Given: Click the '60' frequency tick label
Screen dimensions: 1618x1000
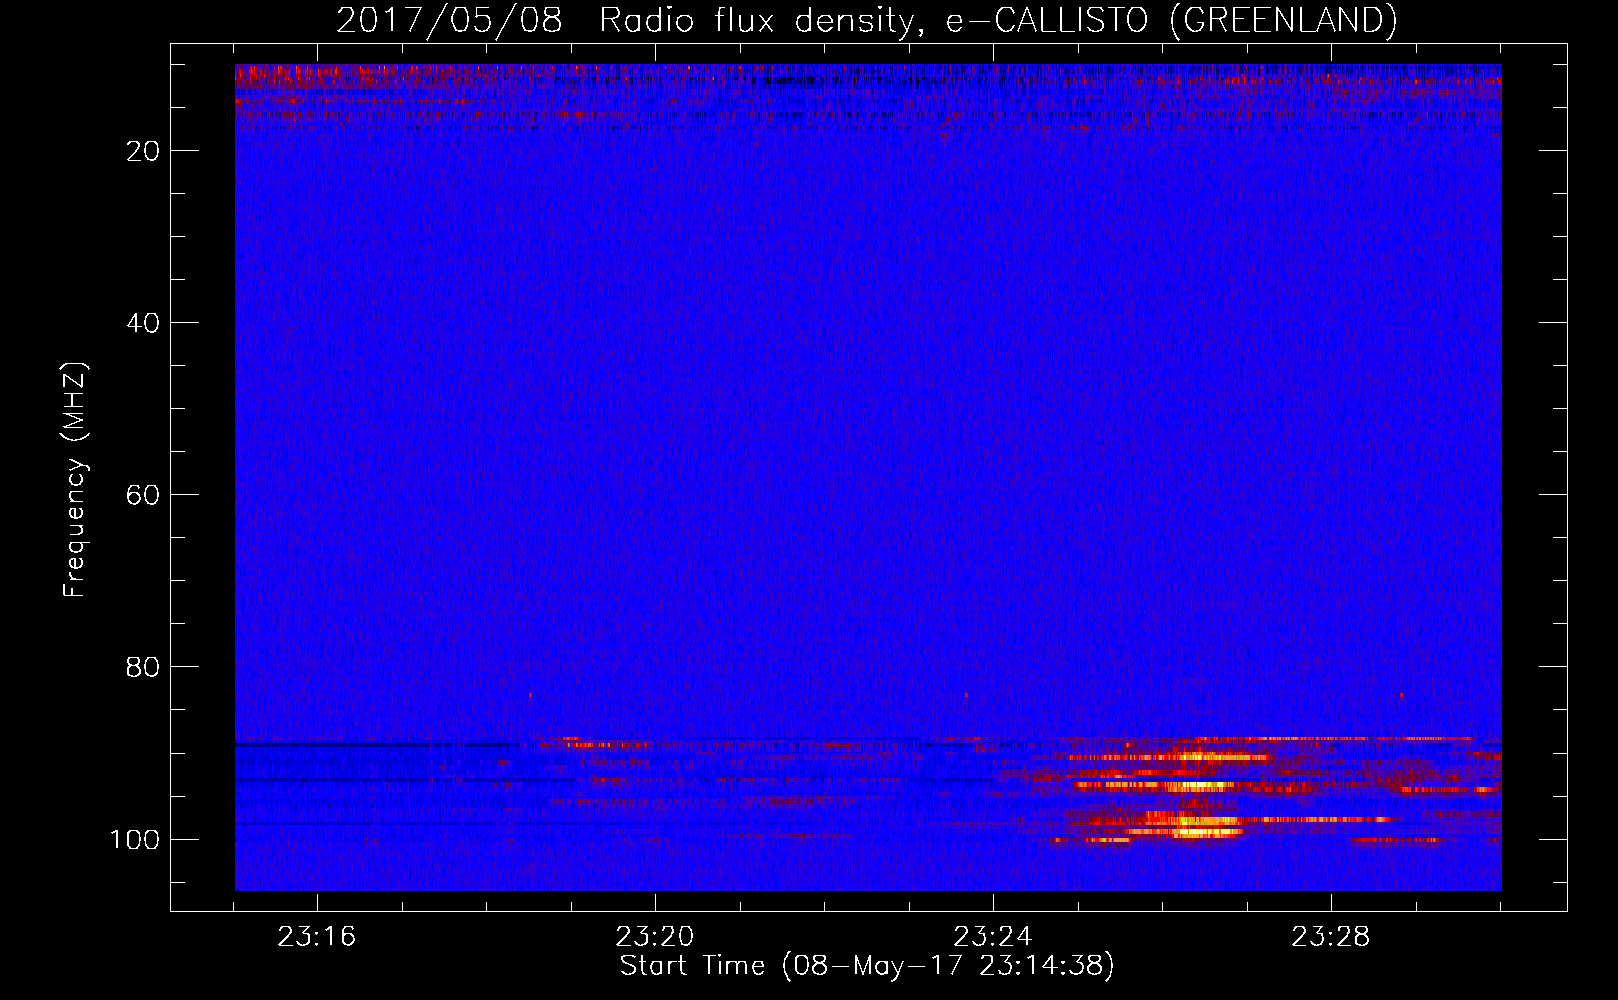Looking at the screenshot, I should [x=143, y=495].
